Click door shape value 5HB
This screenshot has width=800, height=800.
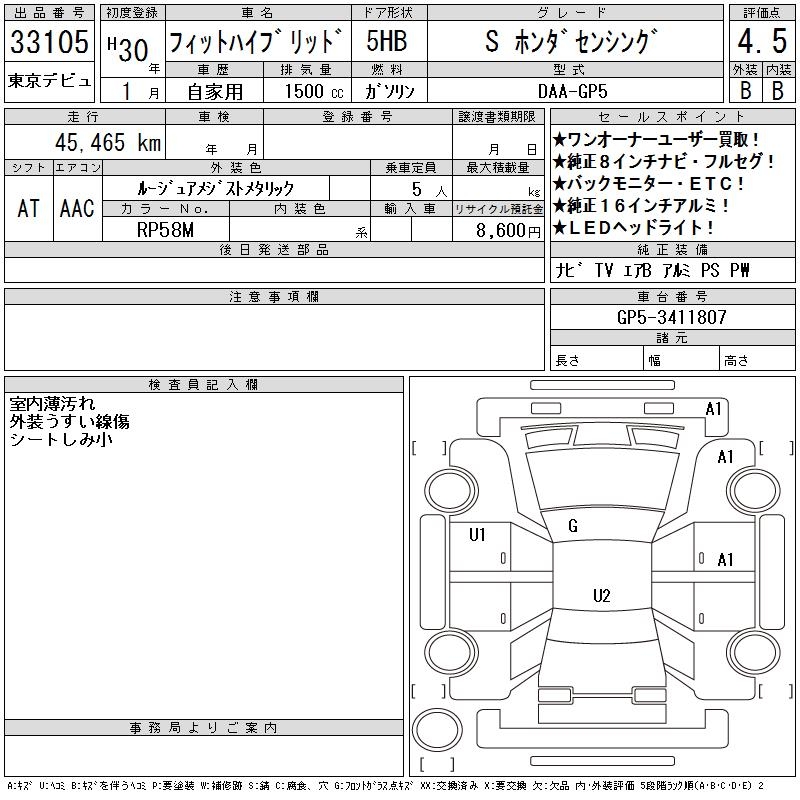(x=387, y=41)
